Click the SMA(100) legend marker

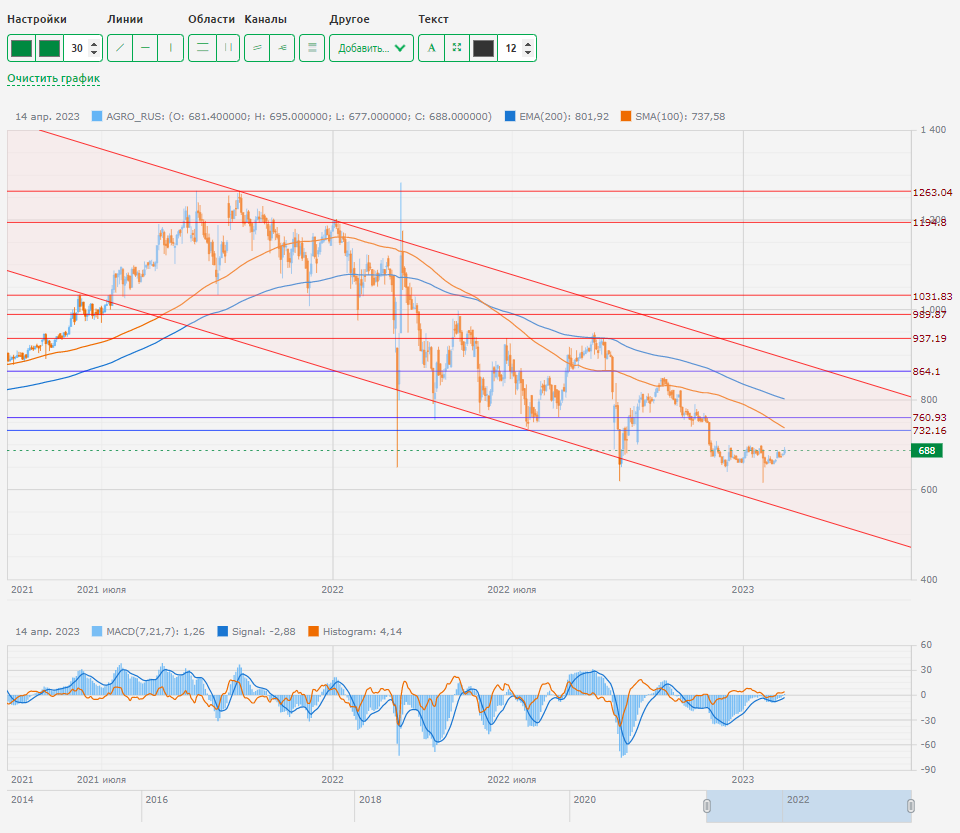coord(626,116)
